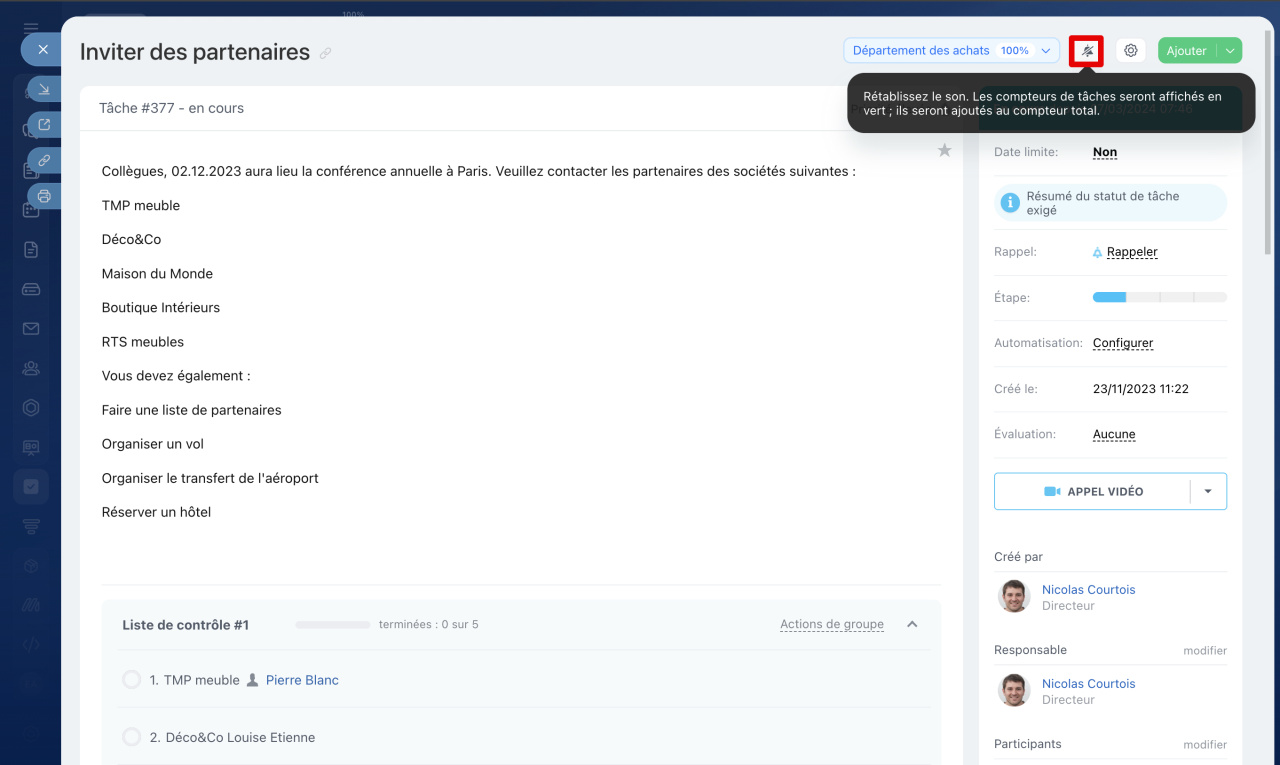Click the muted sound icon in header

(x=1086, y=51)
